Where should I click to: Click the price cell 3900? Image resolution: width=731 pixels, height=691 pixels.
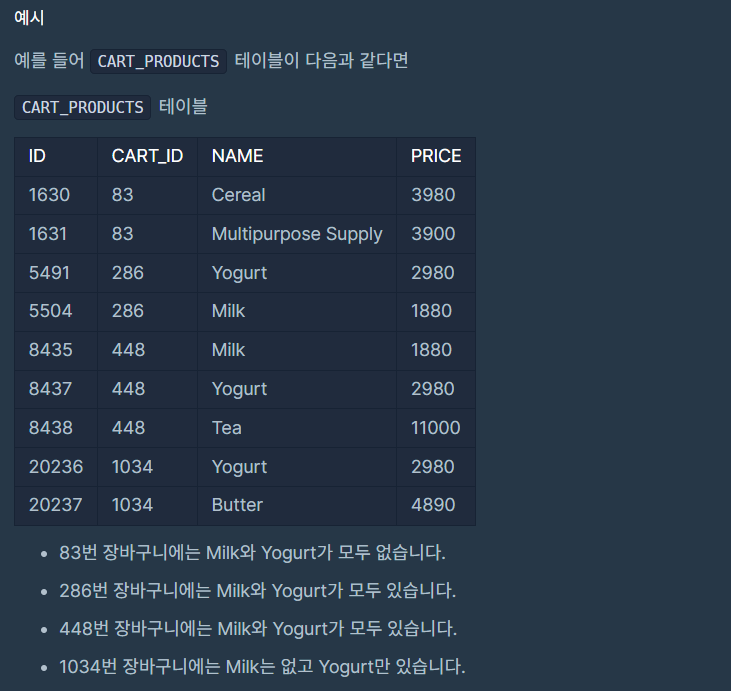[436, 234]
